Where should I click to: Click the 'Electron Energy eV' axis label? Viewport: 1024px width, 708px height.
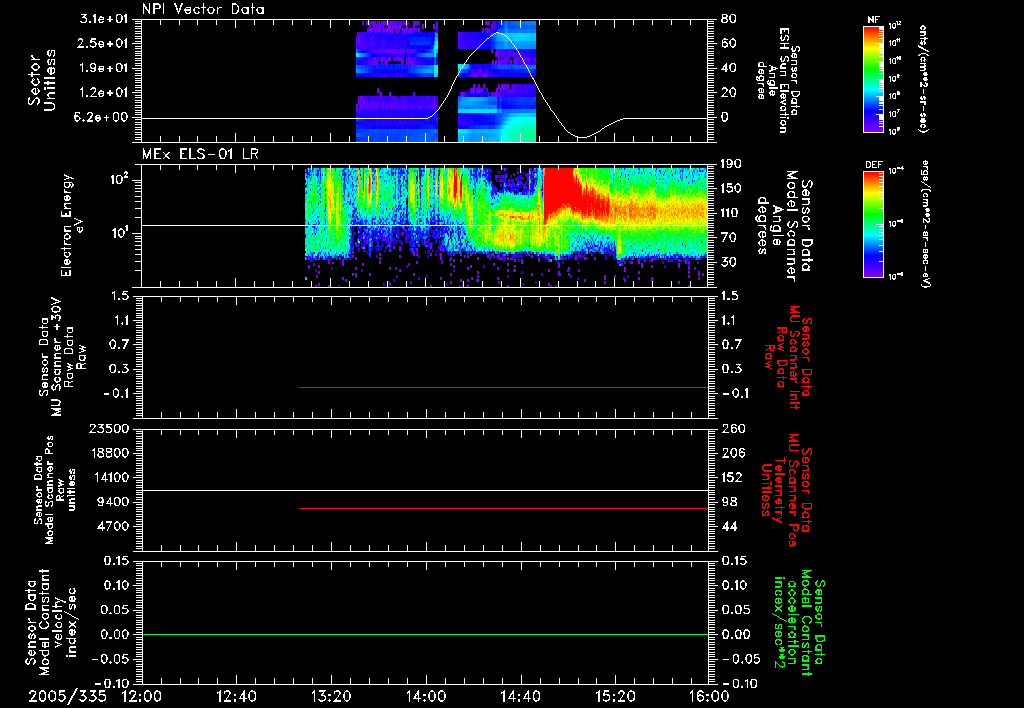point(71,225)
